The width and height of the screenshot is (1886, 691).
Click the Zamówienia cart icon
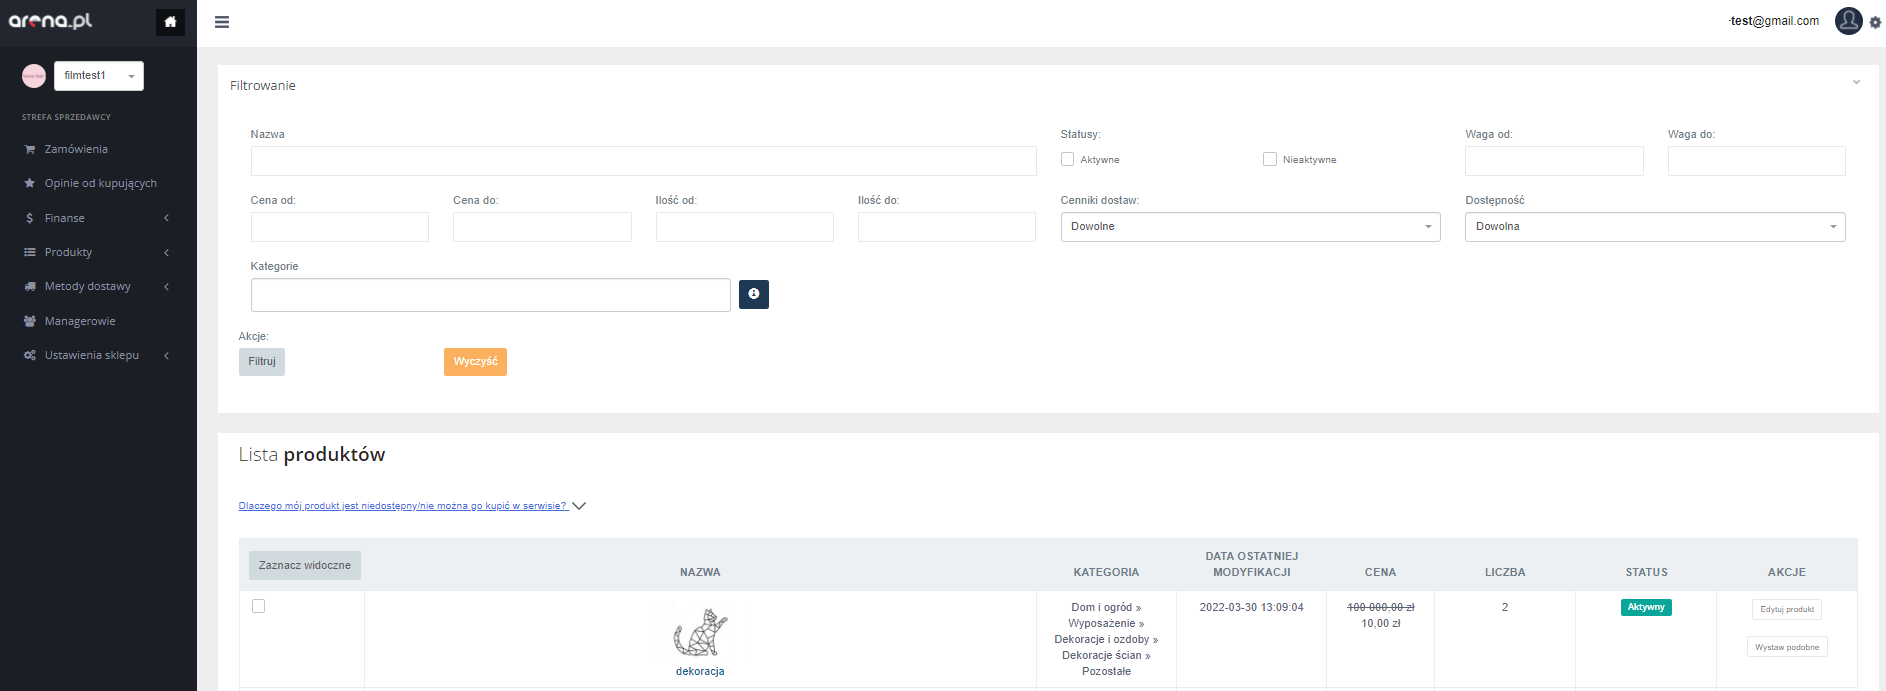(30, 149)
